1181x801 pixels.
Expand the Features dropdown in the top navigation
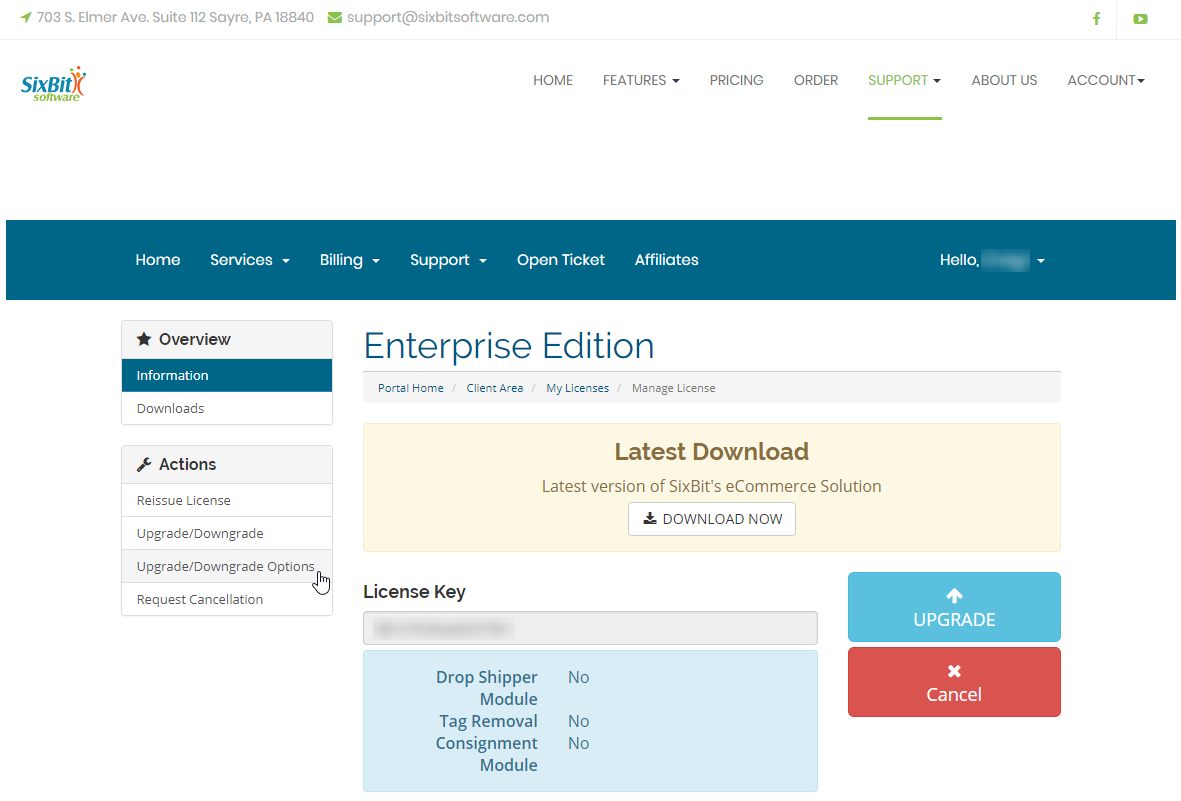[x=641, y=81]
